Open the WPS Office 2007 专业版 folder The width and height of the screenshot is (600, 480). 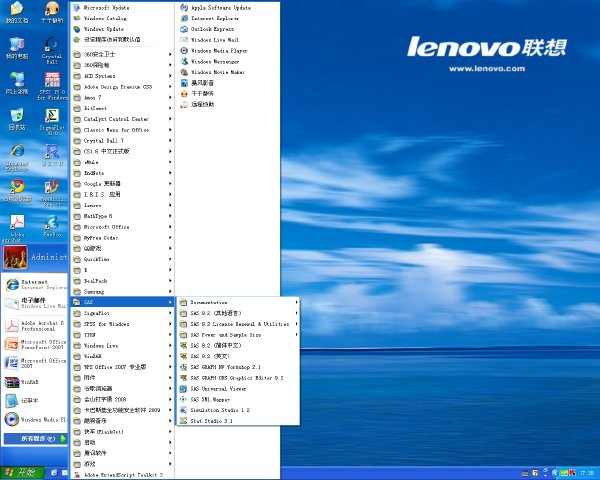(x=122, y=367)
